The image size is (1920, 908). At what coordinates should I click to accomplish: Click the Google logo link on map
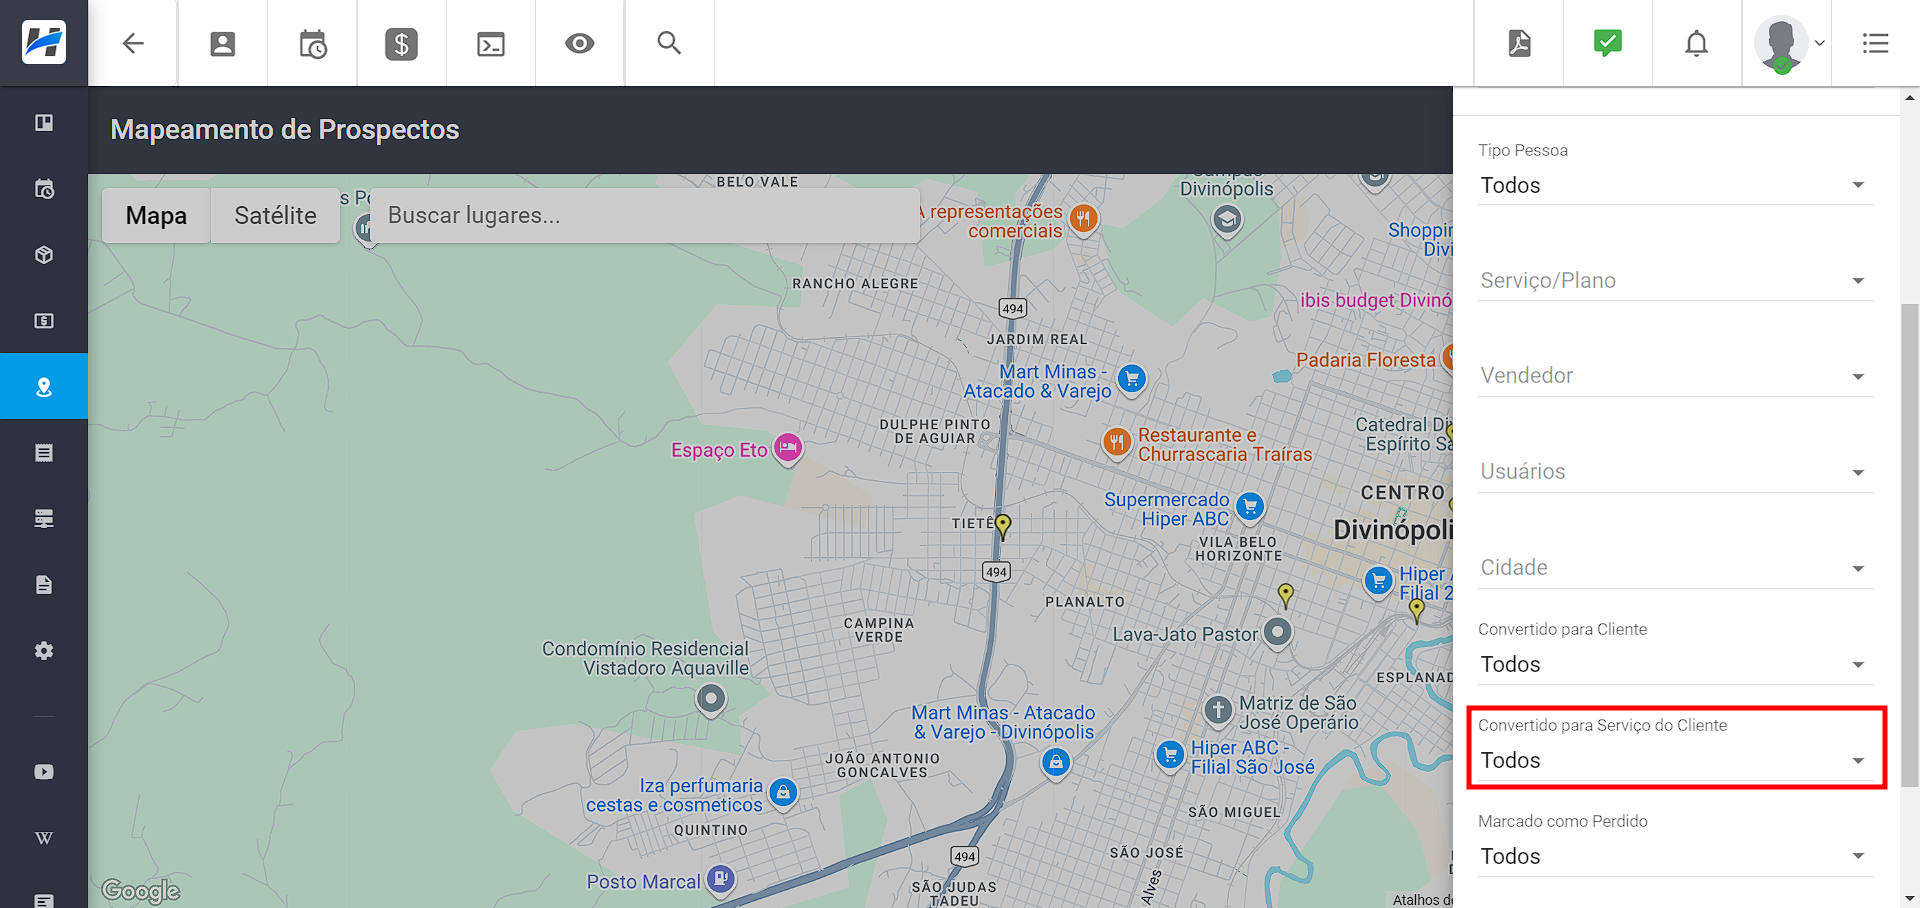tap(141, 890)
